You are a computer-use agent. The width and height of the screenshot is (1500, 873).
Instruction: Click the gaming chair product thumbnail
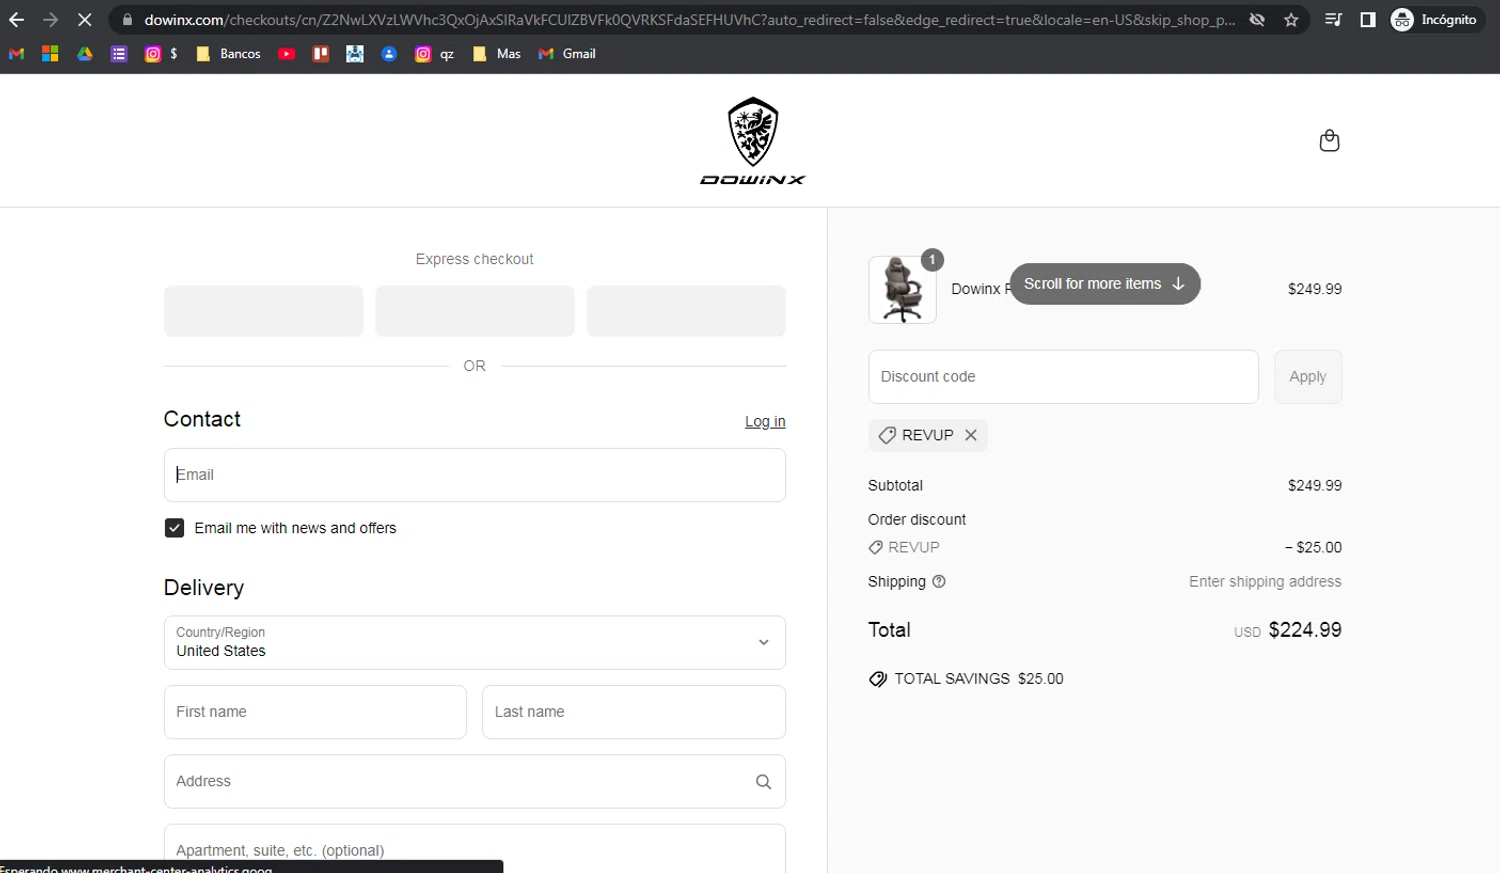[x=902, y=290]
